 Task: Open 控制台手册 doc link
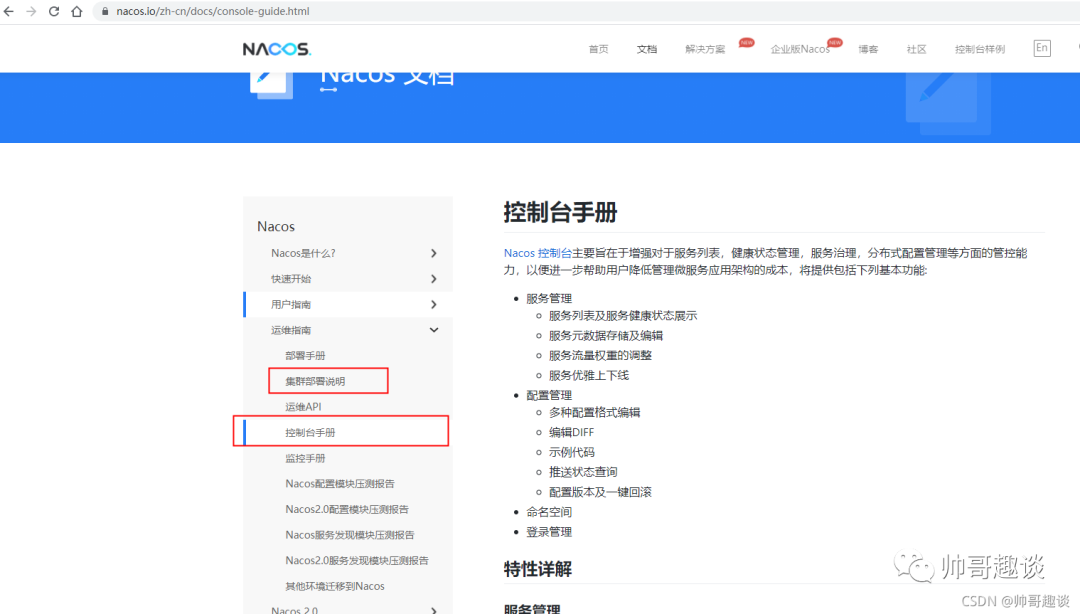[x=310, y=433]
